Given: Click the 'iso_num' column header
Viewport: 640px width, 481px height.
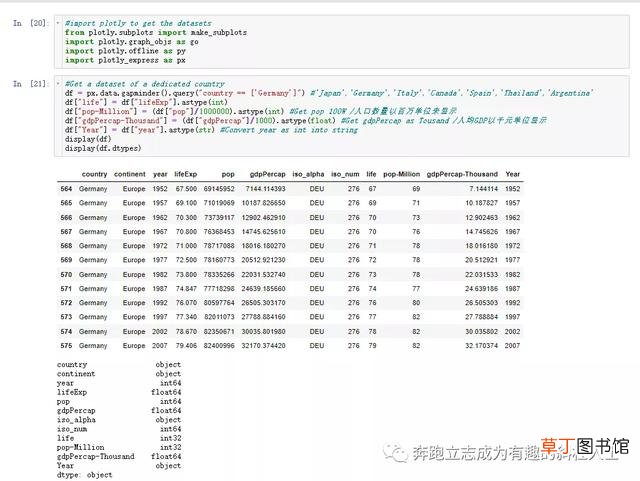Looking at the screenshot, I should 345,174.
